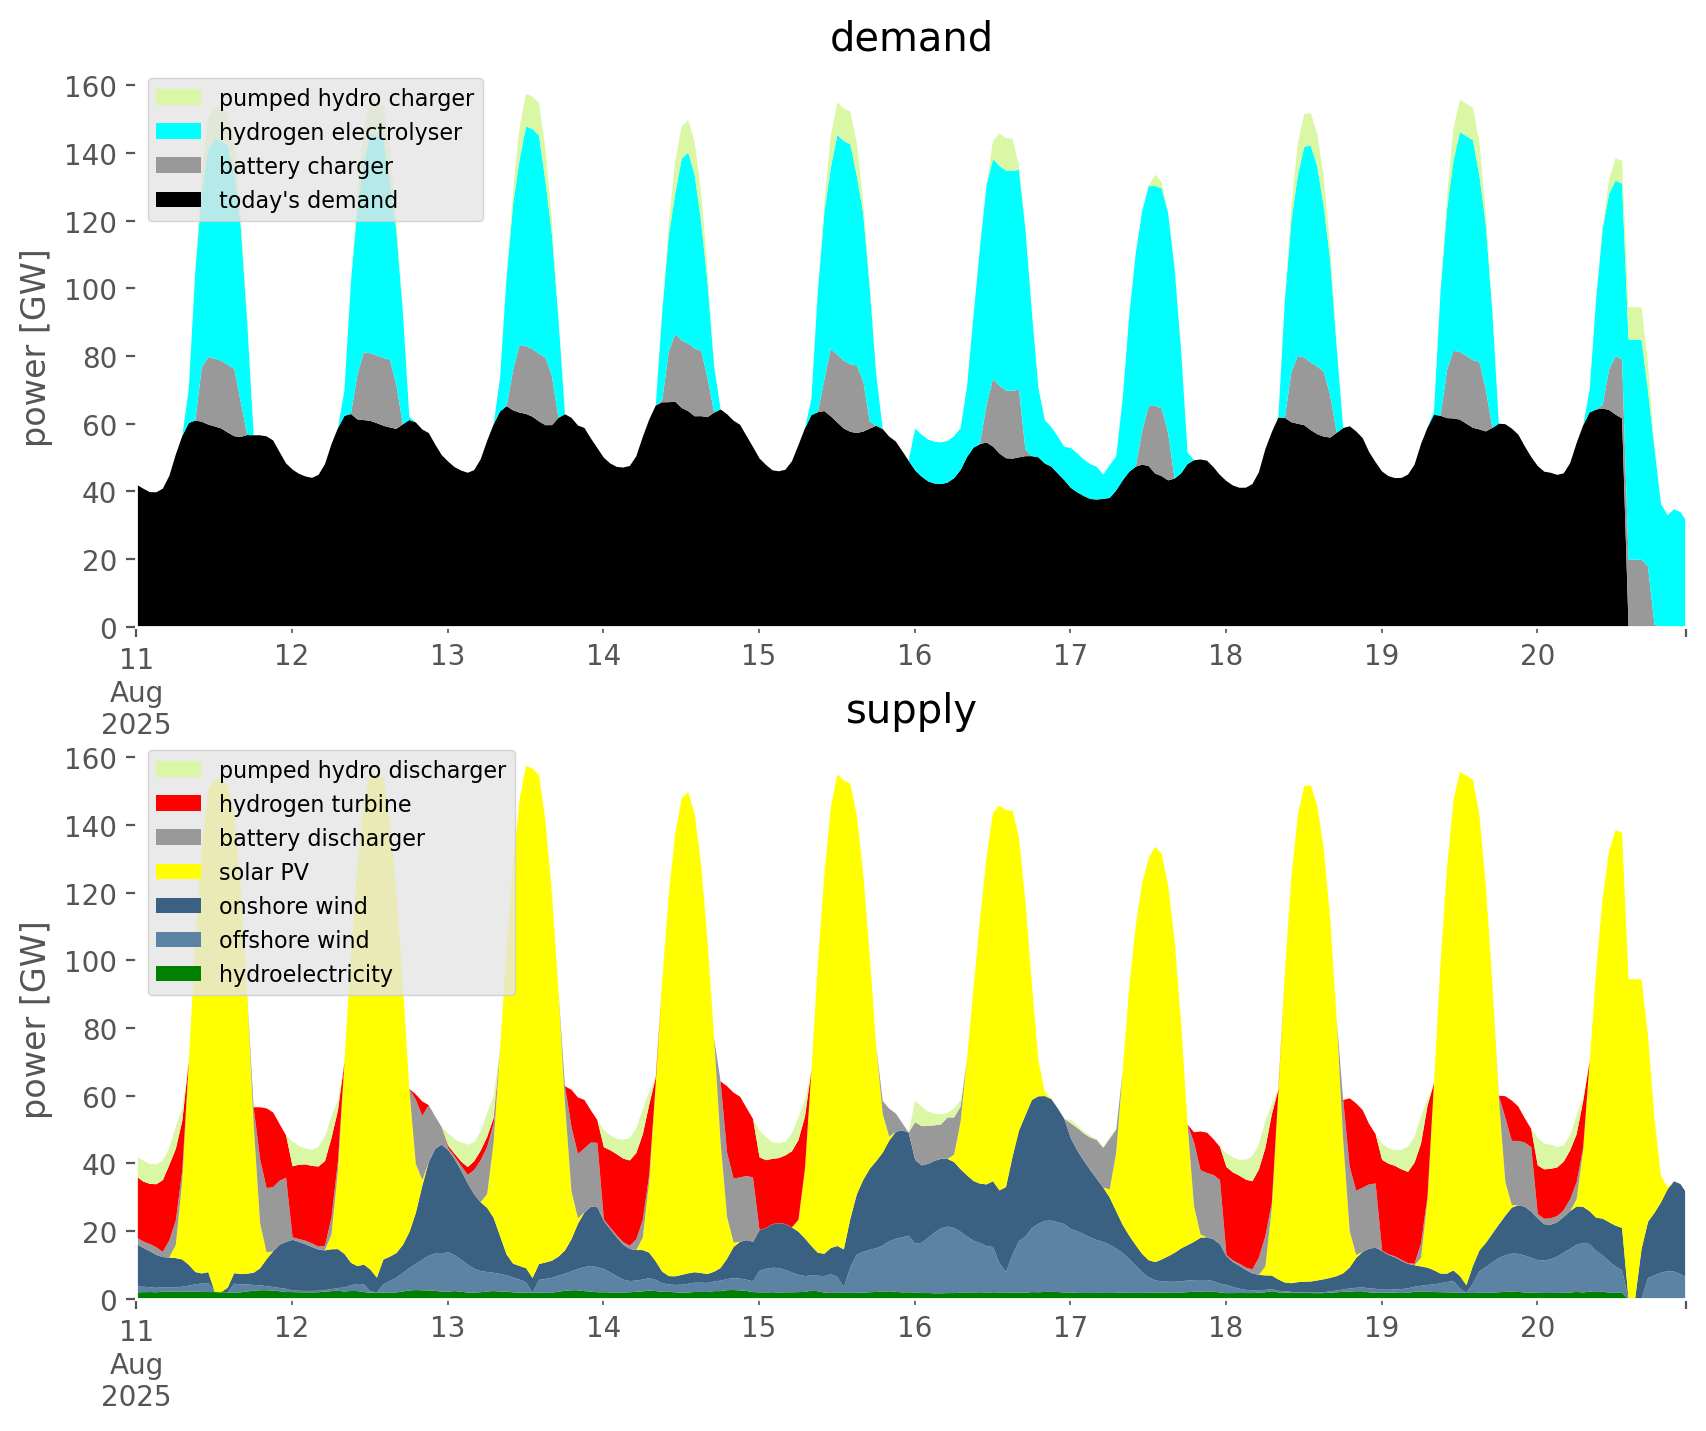Click the 100 y-axis tick on supply chart
Screen dimensions: 1706x1431
(92, 961)
